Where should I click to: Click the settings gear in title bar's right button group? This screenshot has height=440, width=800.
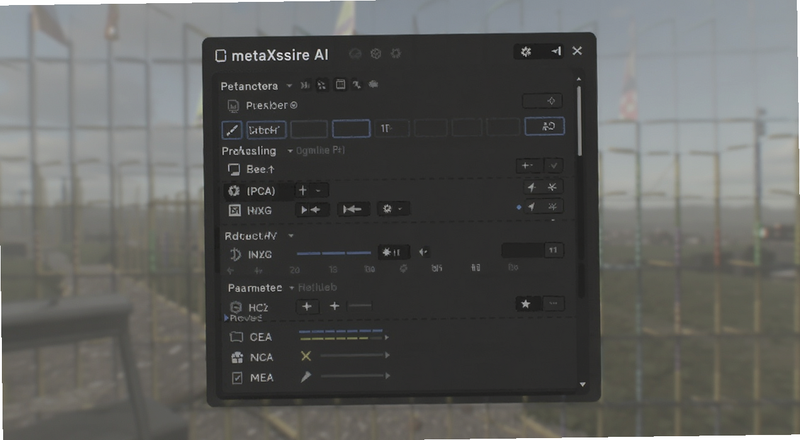[x=526, y=51]
